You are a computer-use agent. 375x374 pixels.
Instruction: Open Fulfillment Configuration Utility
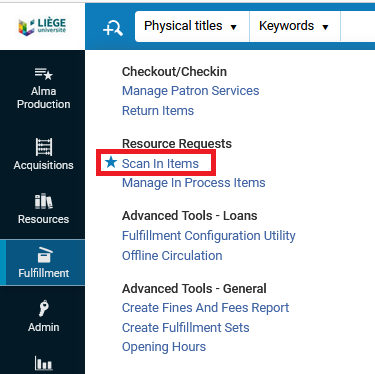click(x=209, y=236)
